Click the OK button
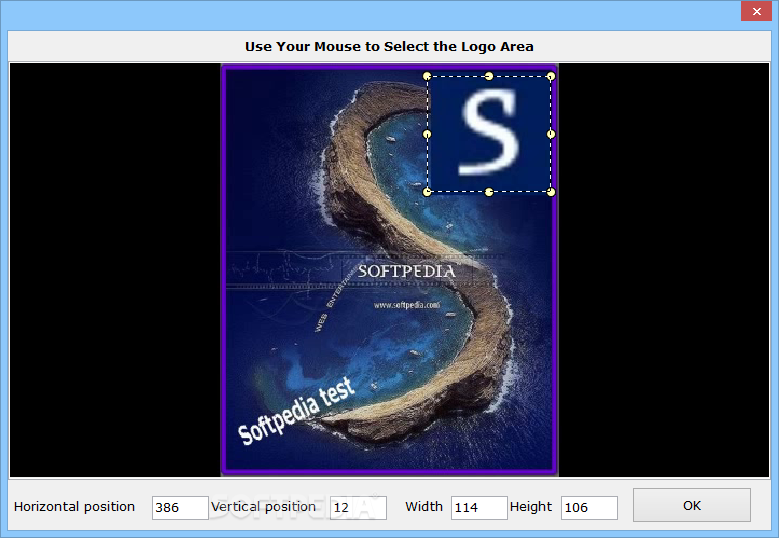Image resolution: width=779 pixels, height=538 pixels. [692, 505]
